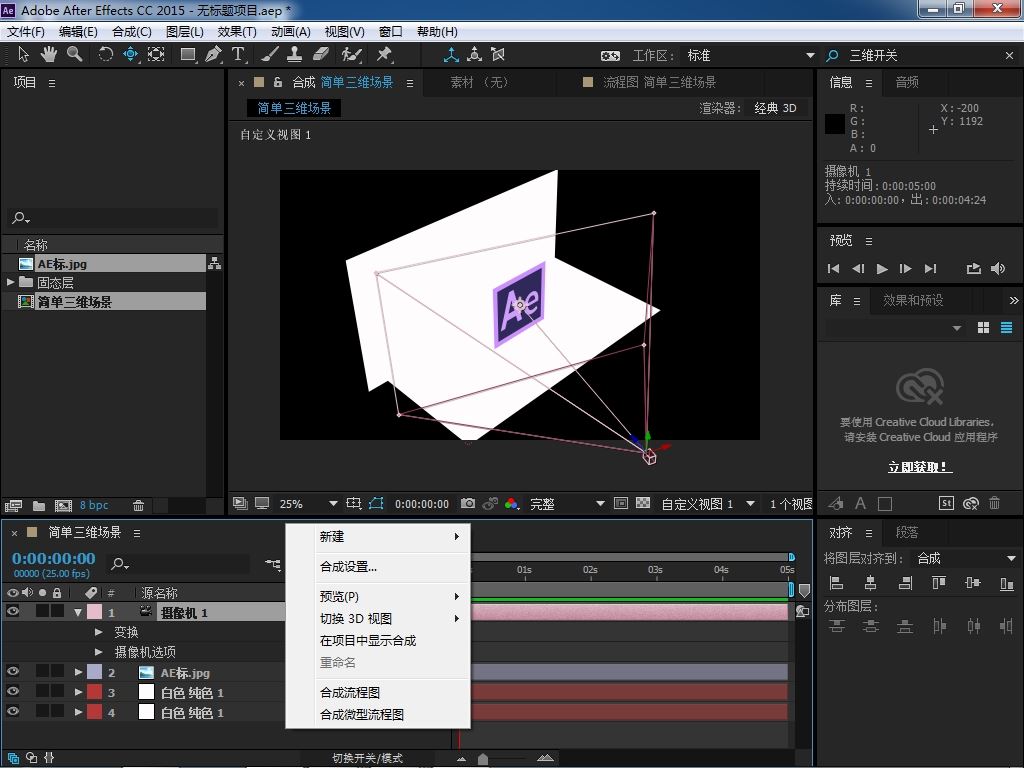
Task: Choose View Axis mode icon
Action: (498, 55)
